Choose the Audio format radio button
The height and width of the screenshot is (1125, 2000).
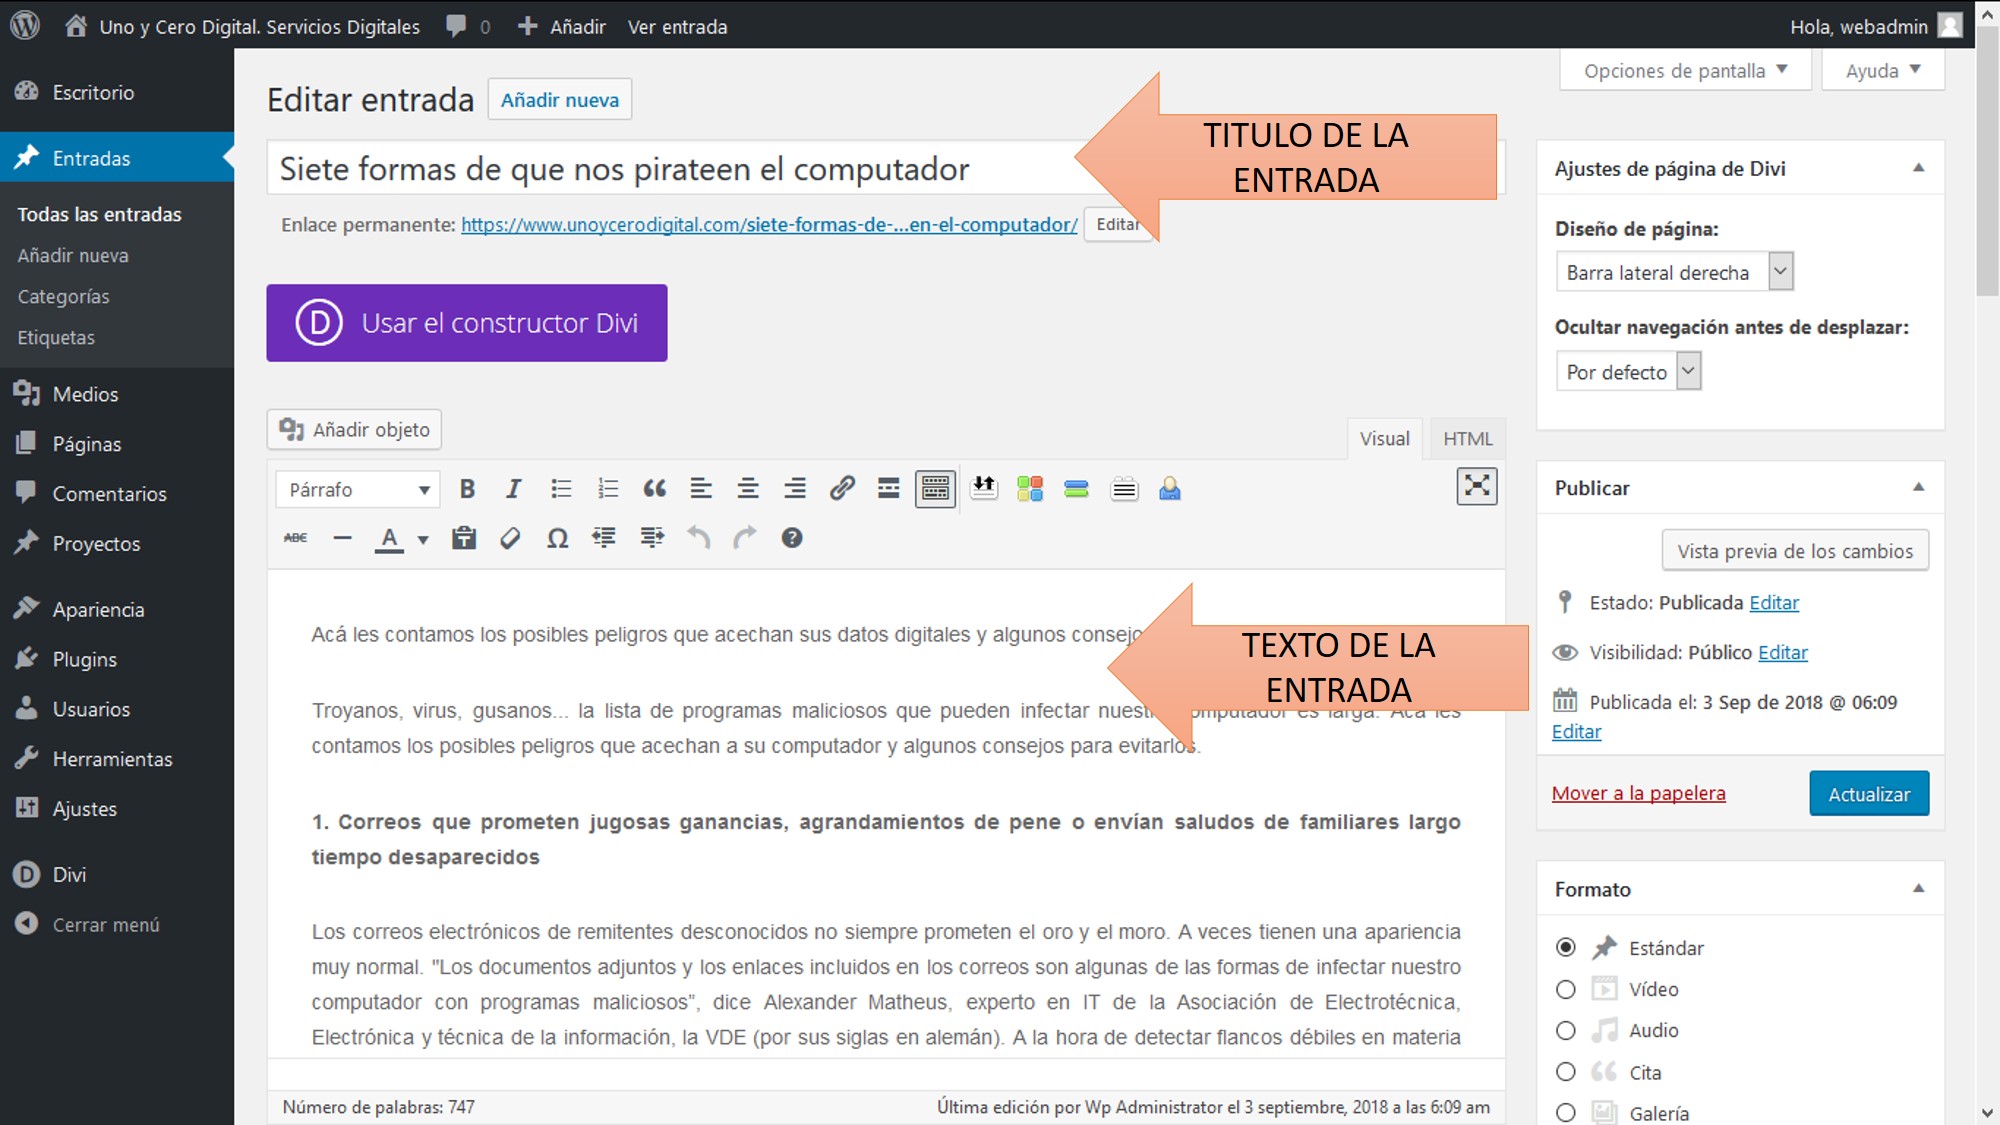click(x=1566, y=1031)
